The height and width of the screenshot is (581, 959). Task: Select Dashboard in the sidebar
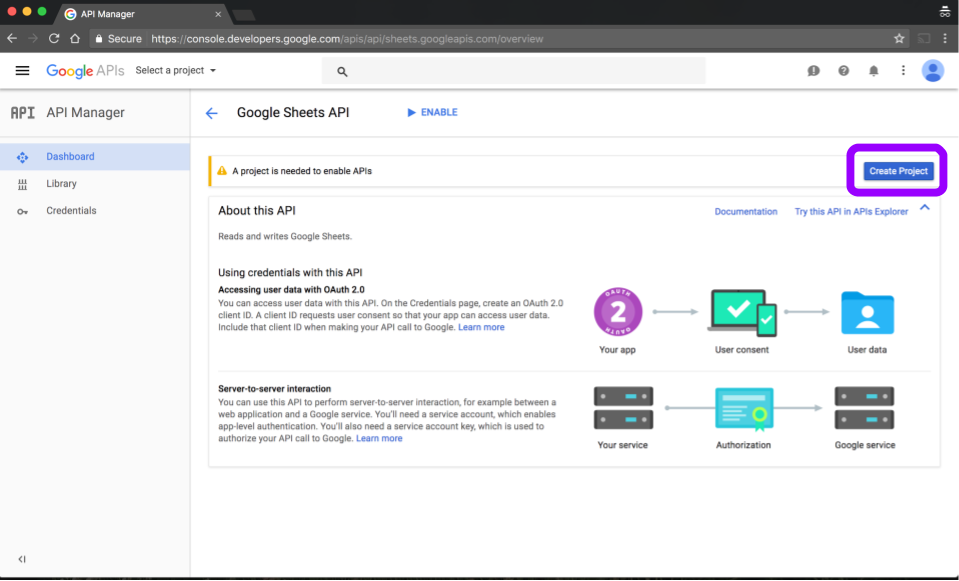coord(70,157)
